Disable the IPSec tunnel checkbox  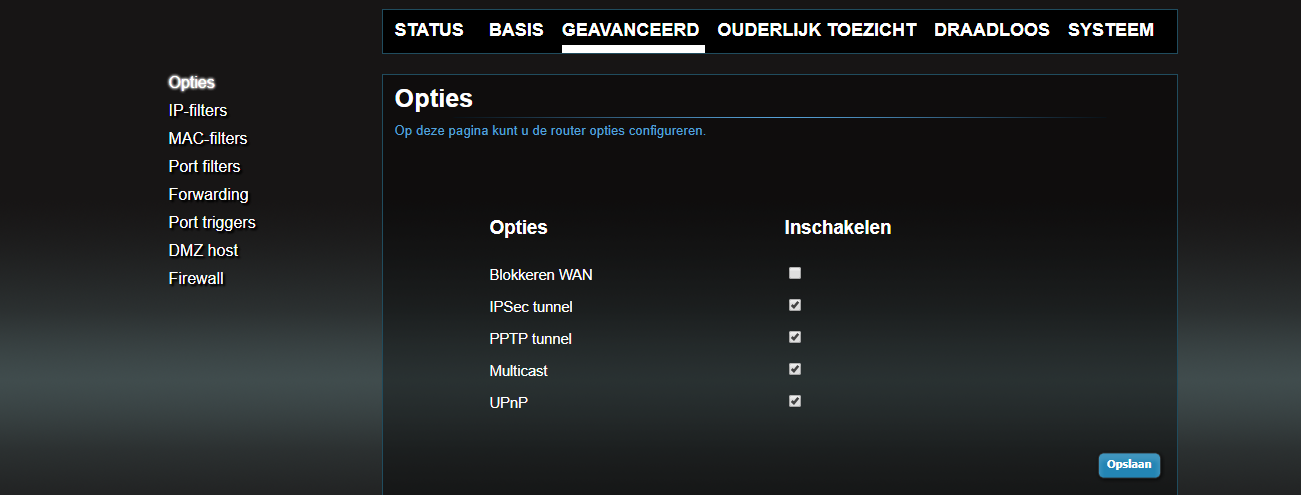(795, 305)
